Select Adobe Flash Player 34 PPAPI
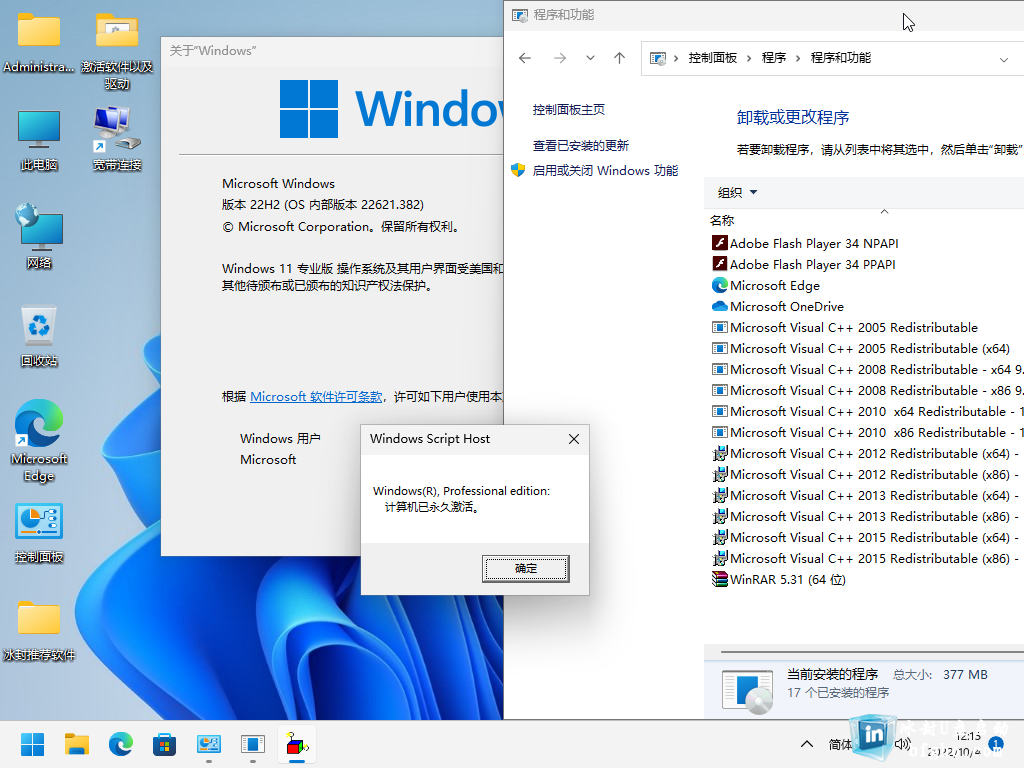The width and height of the screenshot is (1024, 768). click(x=804, y=264)
